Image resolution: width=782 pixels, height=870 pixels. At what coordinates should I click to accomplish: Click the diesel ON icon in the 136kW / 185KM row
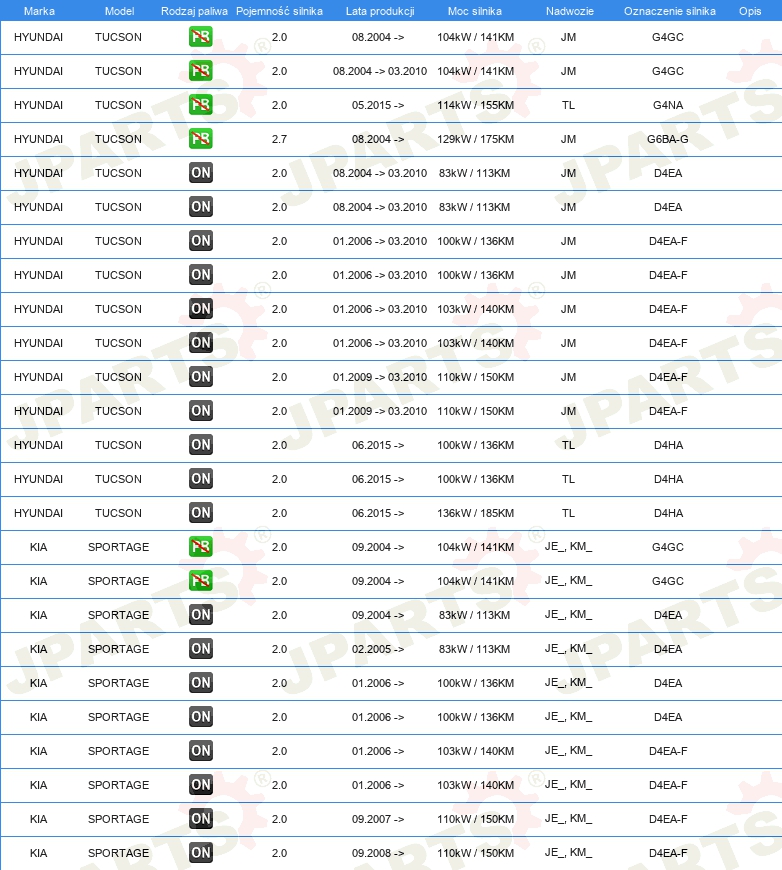click(x=200, y=513)
